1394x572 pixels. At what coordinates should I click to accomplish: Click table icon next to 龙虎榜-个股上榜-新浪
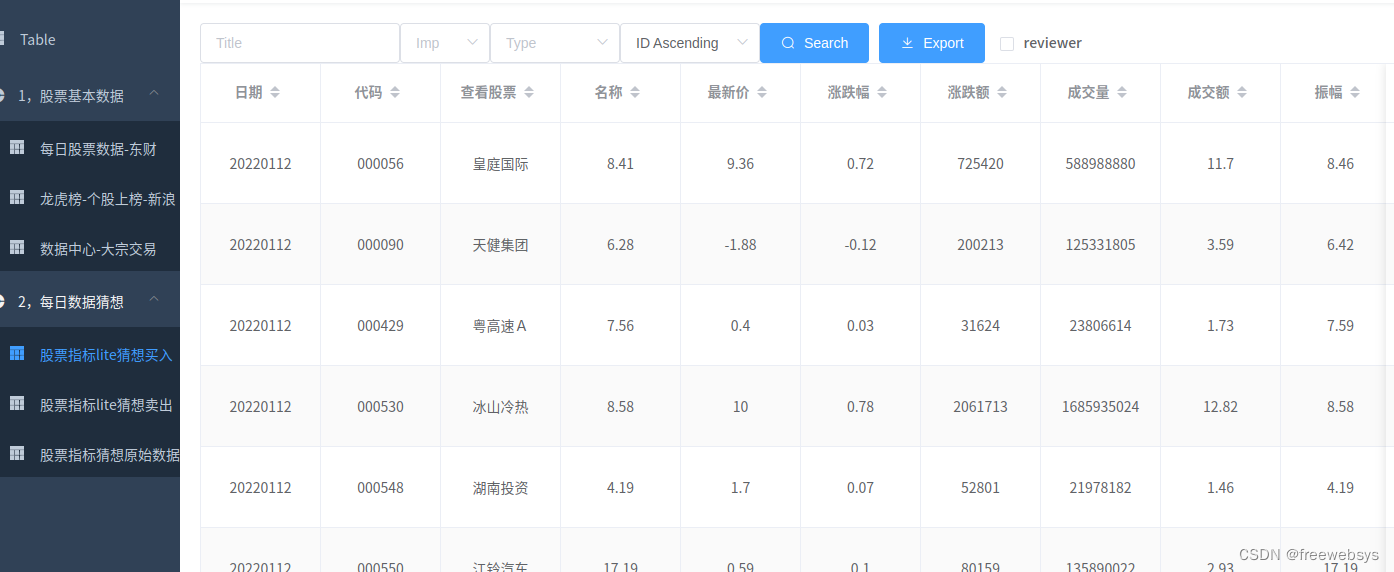[x=17, y=198]
